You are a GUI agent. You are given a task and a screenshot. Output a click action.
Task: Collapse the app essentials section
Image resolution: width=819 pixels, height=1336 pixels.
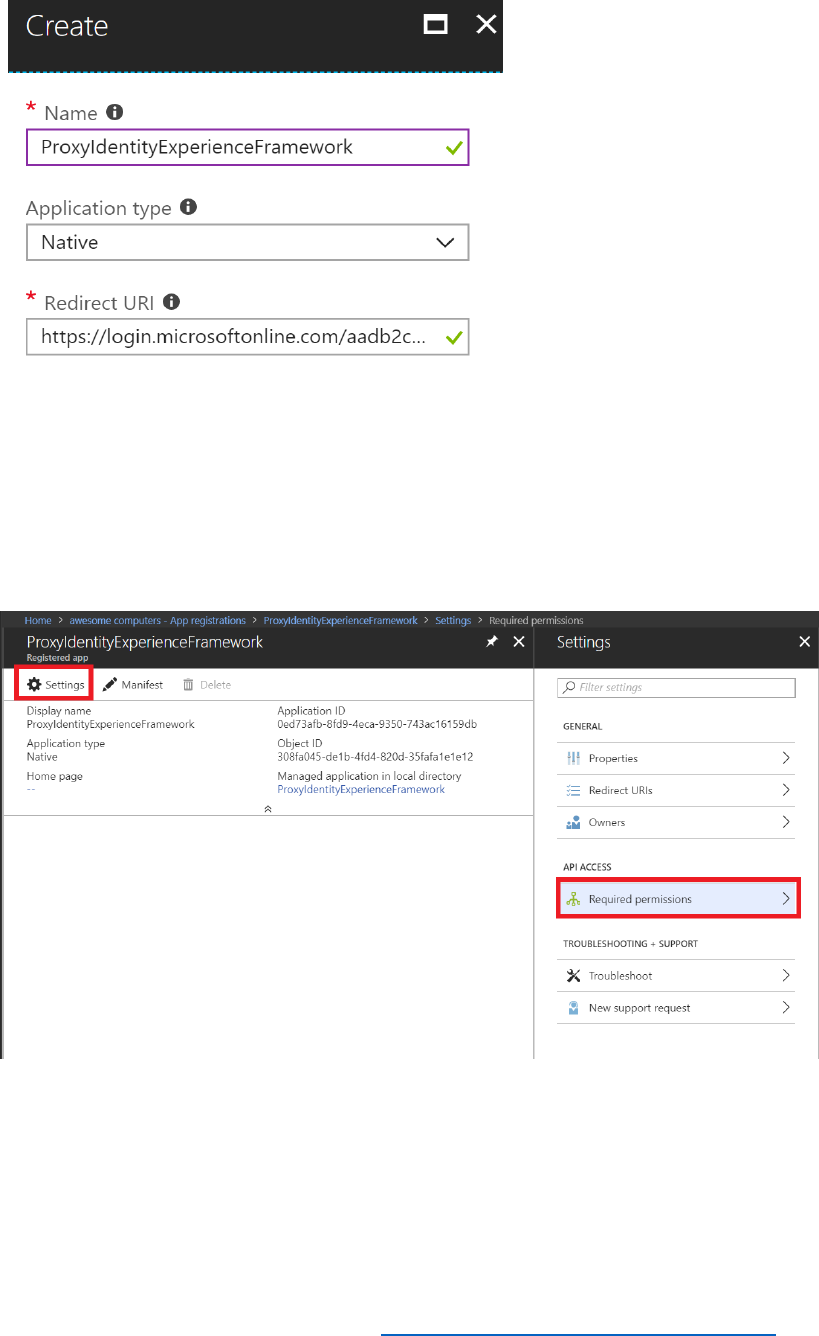pos(268,808)
